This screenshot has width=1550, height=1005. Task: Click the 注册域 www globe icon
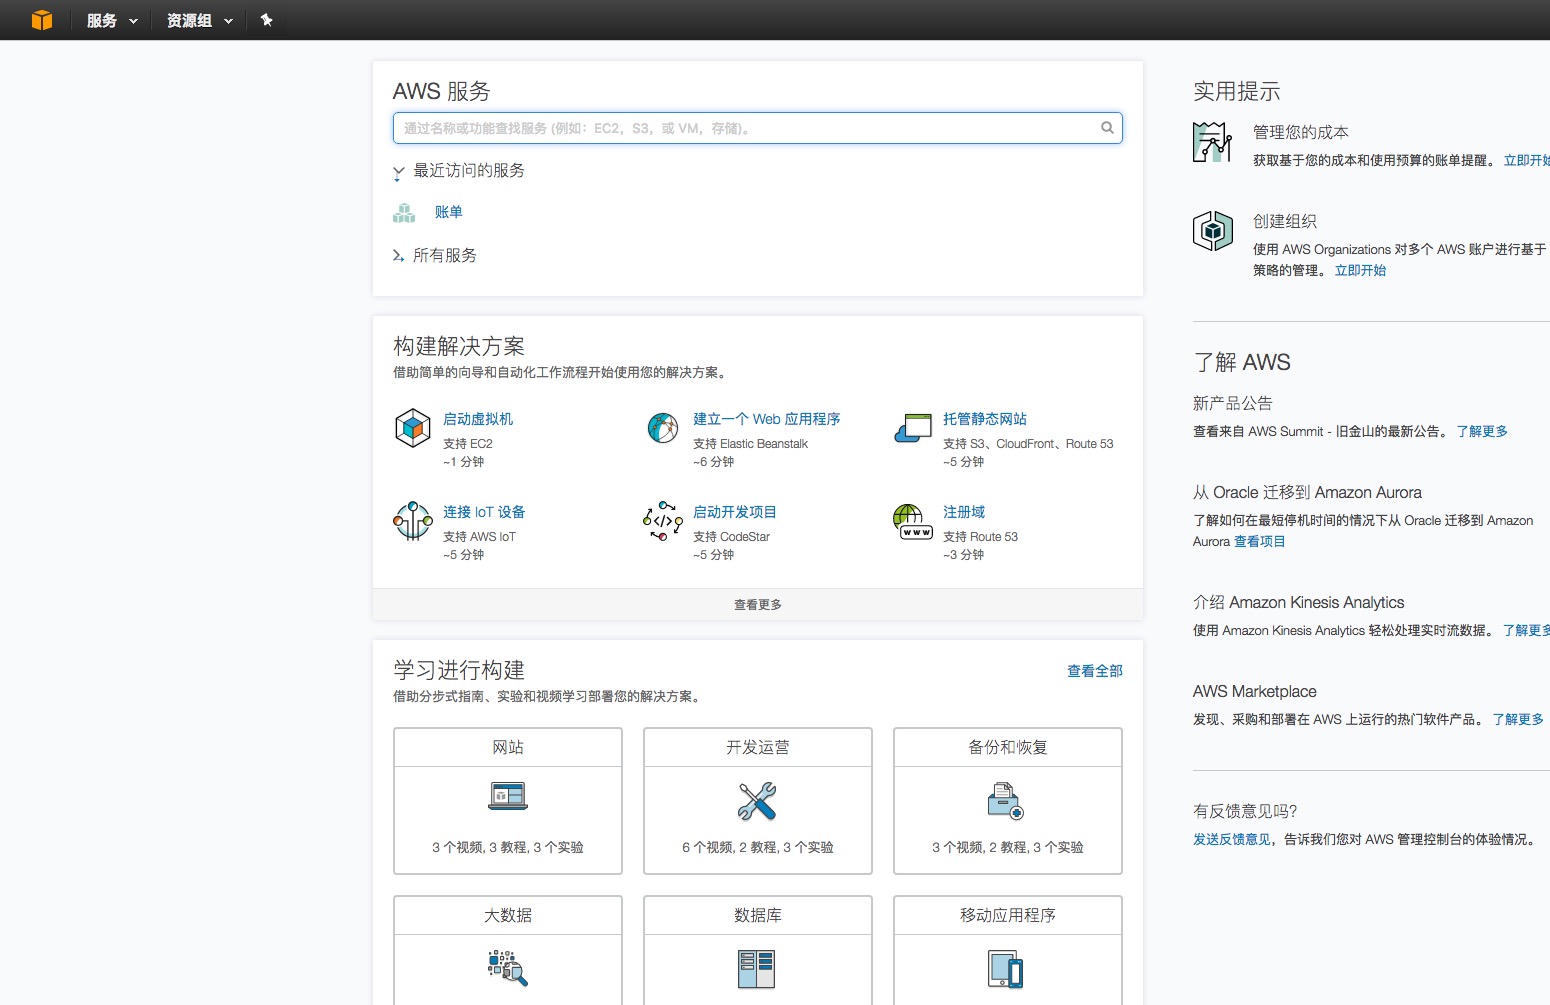tap(913, 521)
